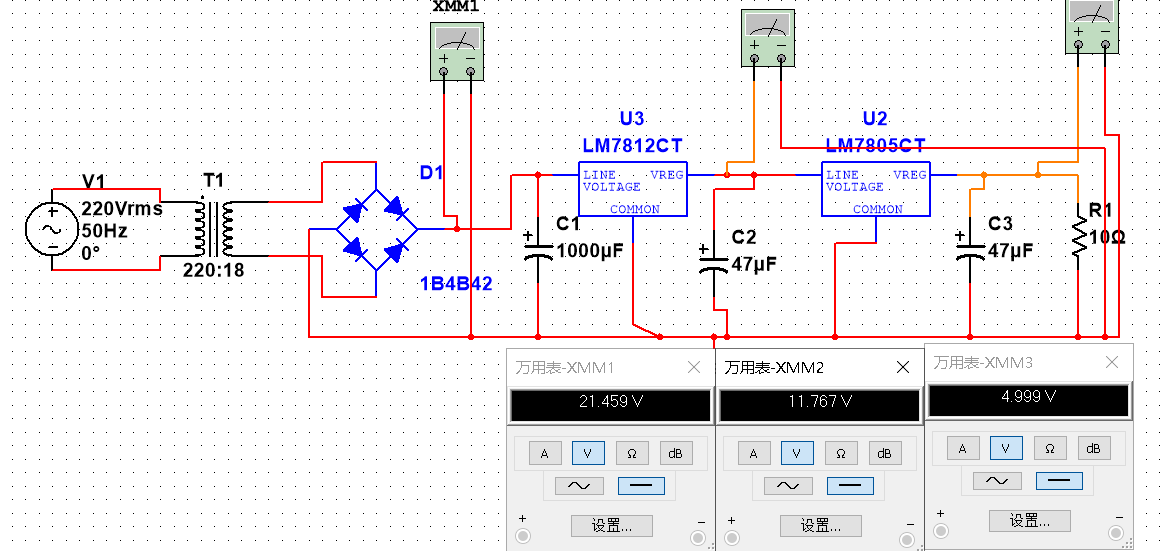This screenshot has width=1164, height=551.
Task: Set XMM1 to voltmeter mode V
Action: [x=588, y=453]
